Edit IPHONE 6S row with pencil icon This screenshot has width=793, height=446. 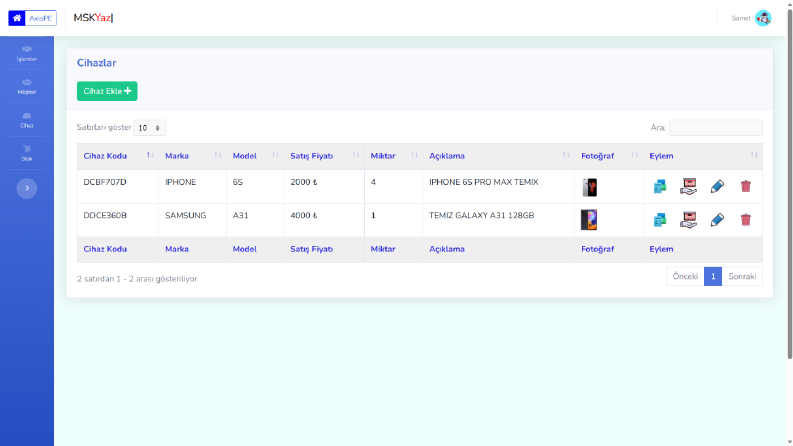point(717,187)
